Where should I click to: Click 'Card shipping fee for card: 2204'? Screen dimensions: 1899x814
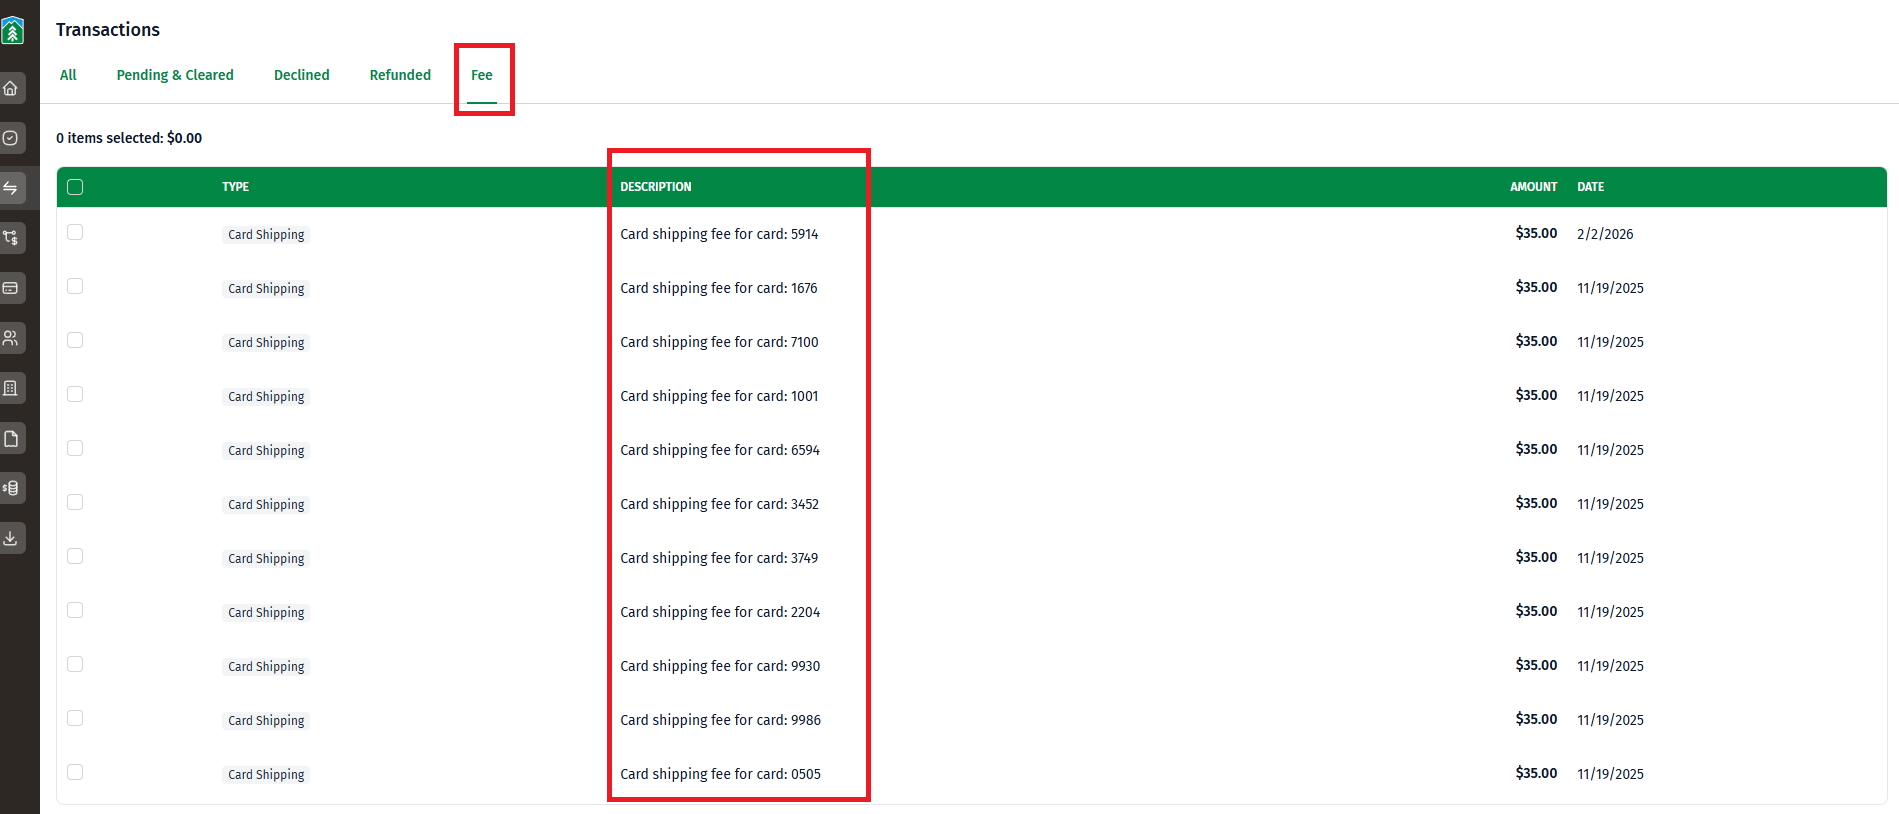coord(720,612)
